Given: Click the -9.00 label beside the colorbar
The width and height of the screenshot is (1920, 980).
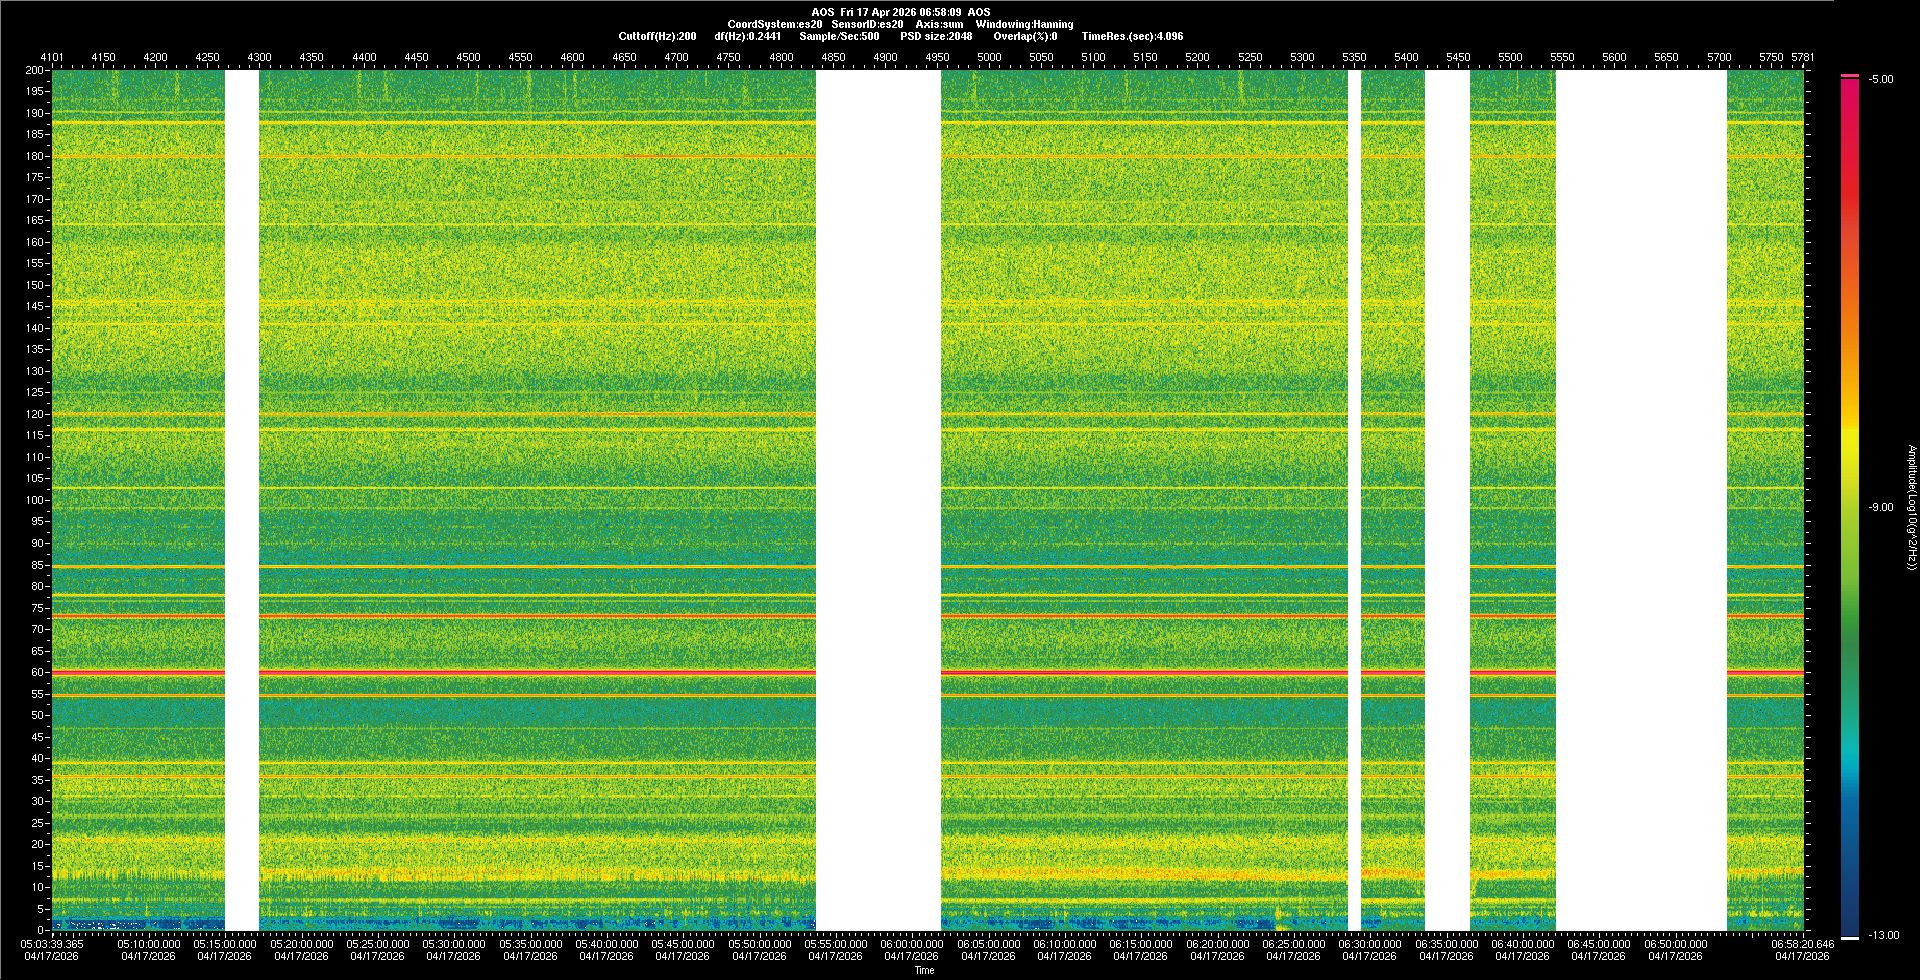Looking at the screenshot, I should (1880, 507).
